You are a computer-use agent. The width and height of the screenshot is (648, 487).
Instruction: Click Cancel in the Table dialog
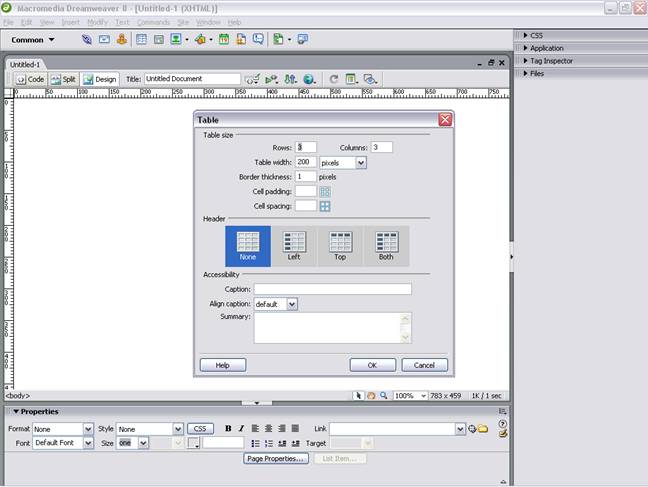pyautogui.click(x=424, y=365)
